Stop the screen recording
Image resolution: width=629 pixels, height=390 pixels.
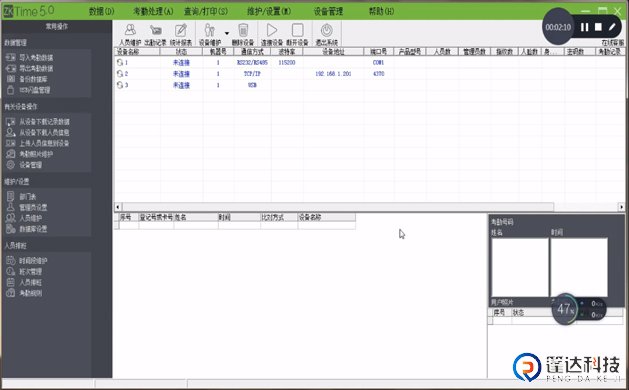point(598,27)
